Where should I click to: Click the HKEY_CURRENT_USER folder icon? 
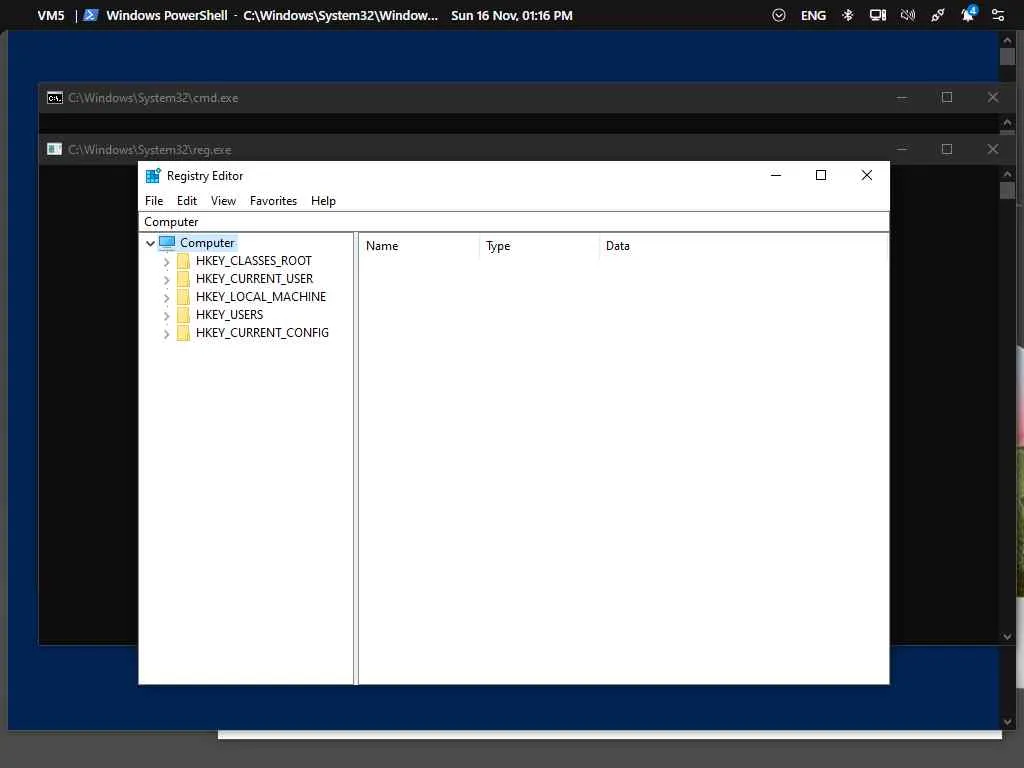[184, 279]
